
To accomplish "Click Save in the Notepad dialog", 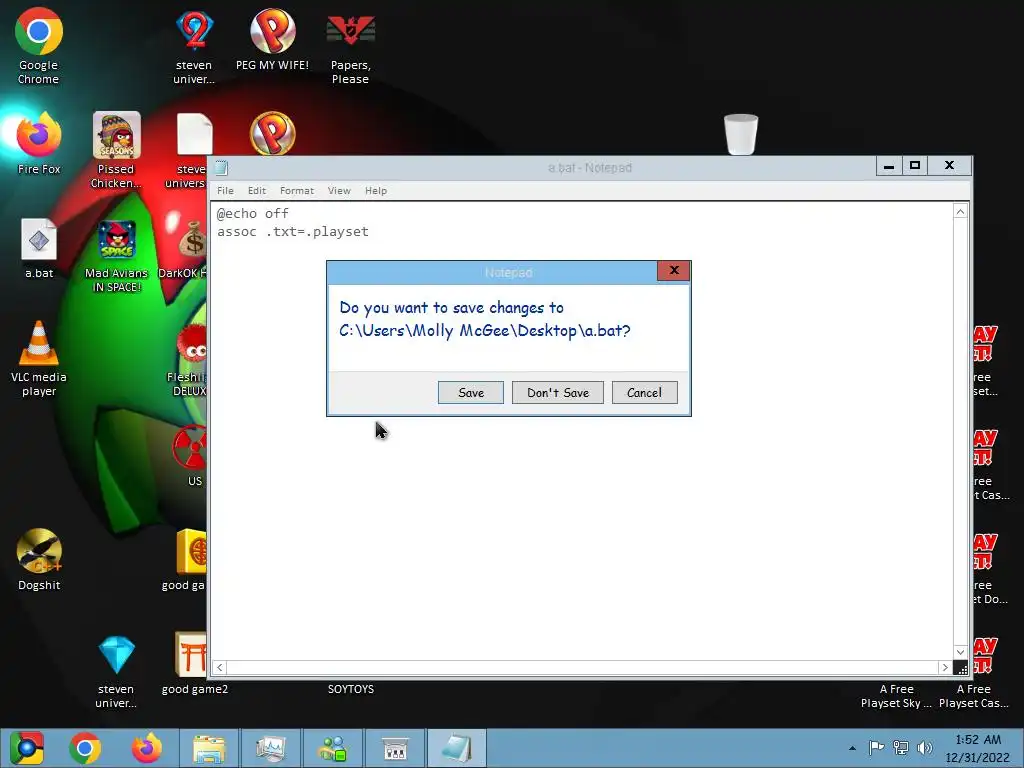I will click(471, 392).
